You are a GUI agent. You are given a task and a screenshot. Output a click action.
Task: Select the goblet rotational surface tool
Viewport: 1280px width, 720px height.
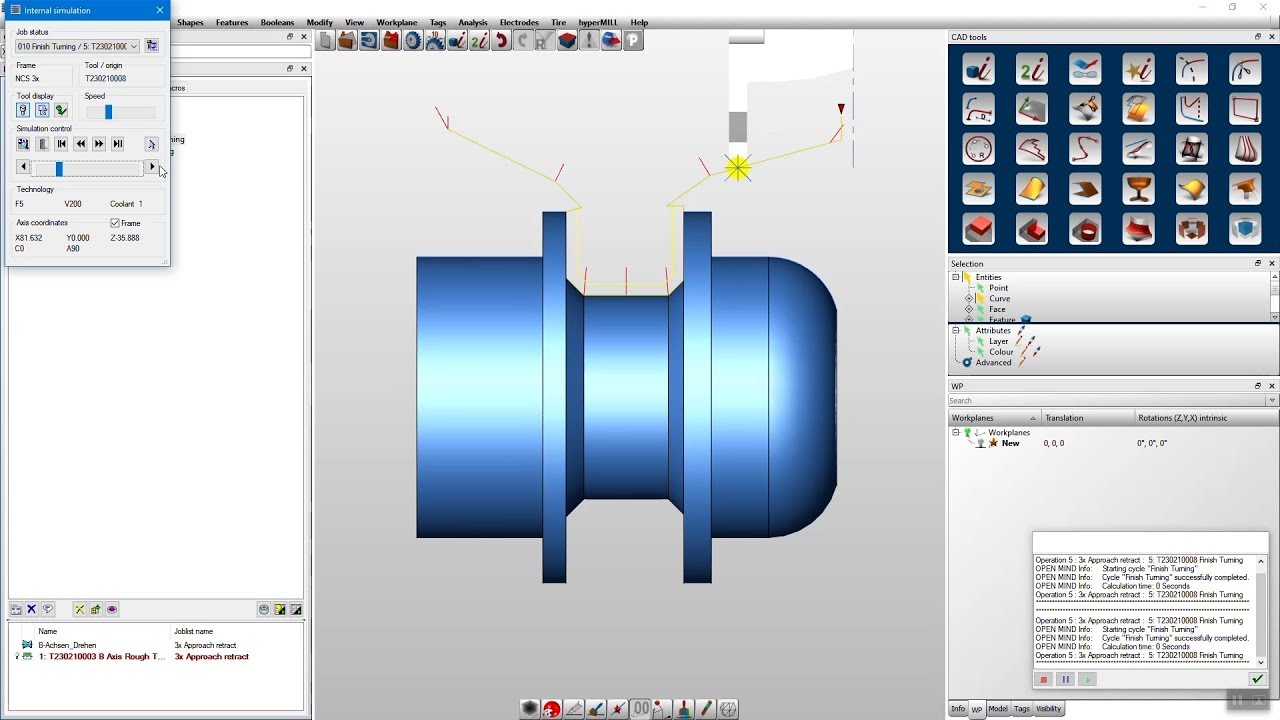1138,189
